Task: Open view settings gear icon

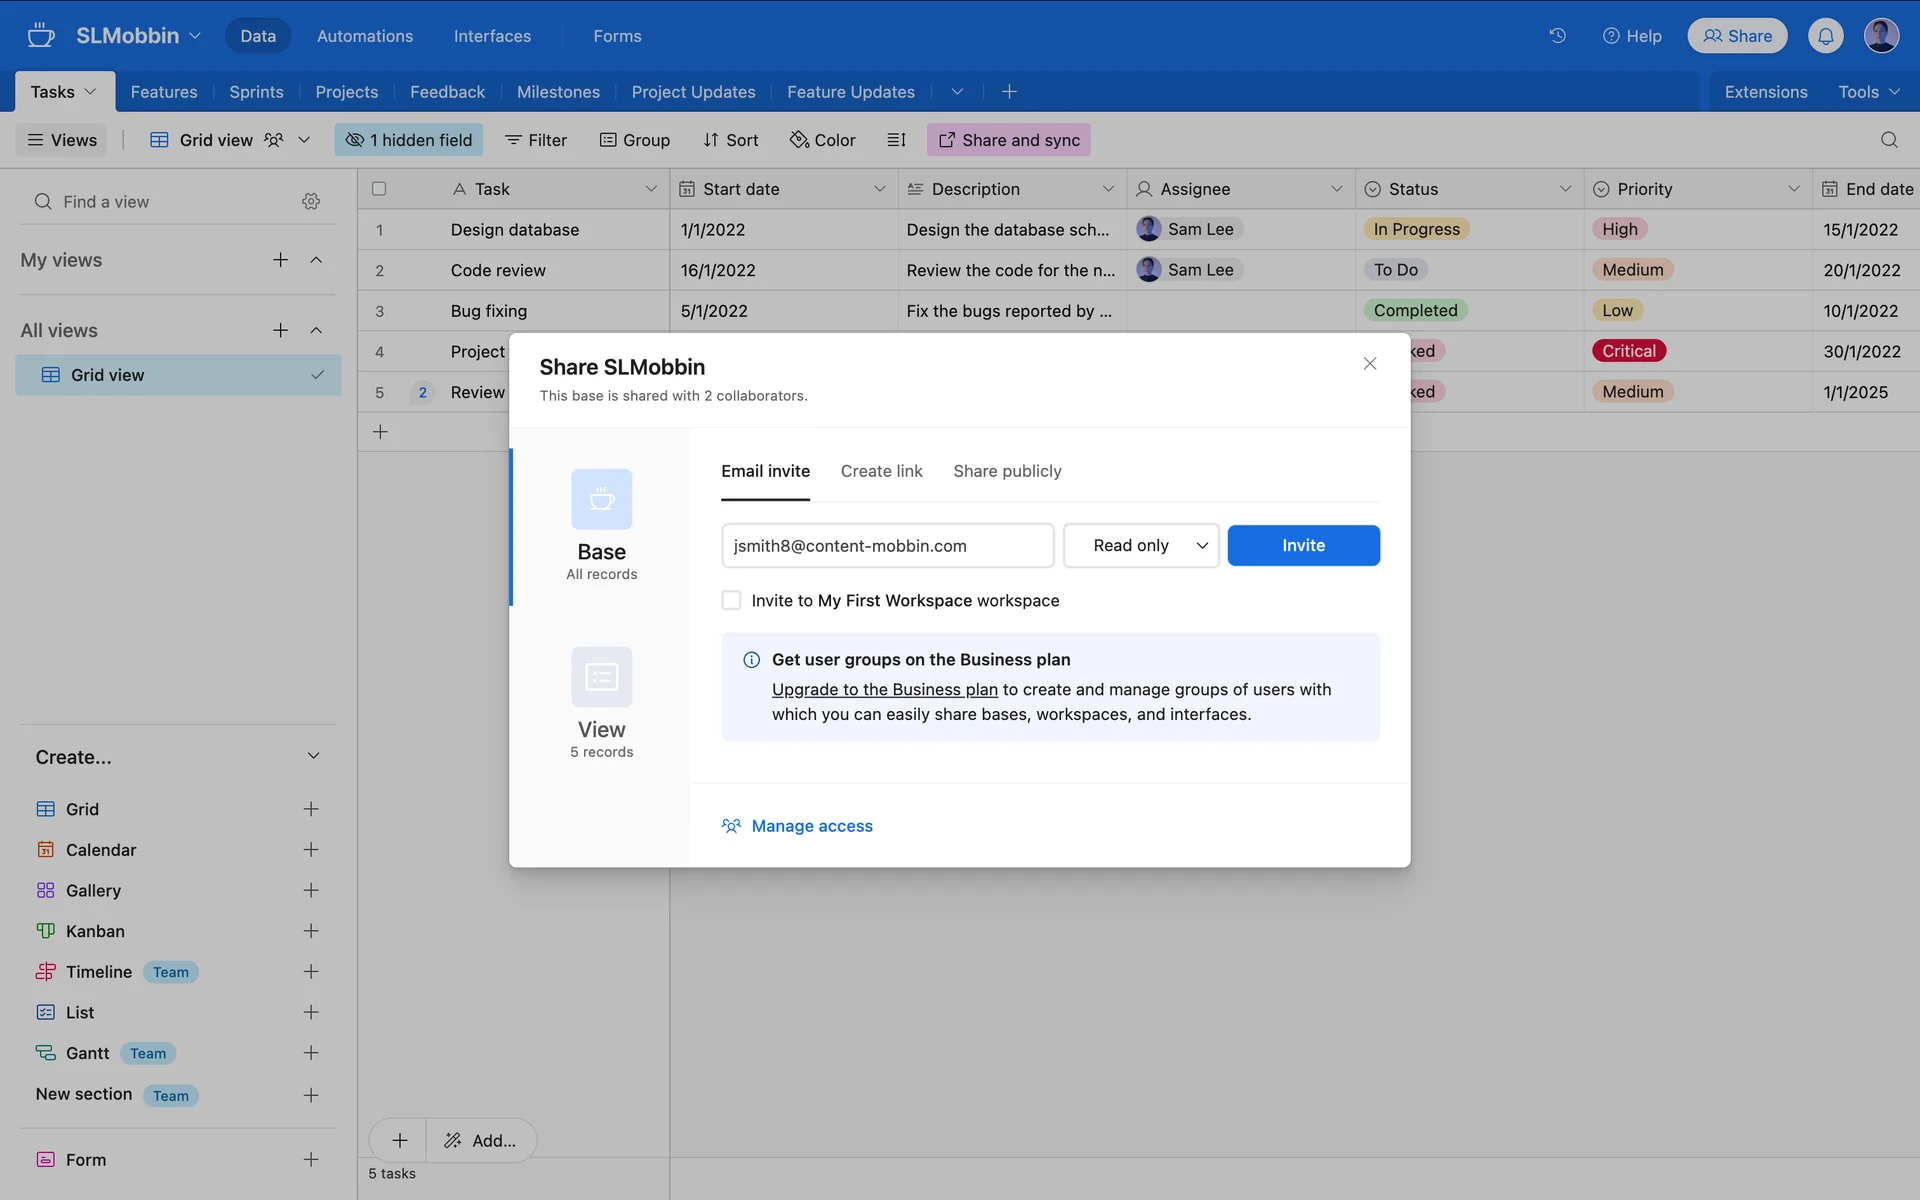Action: coord(311,201)
